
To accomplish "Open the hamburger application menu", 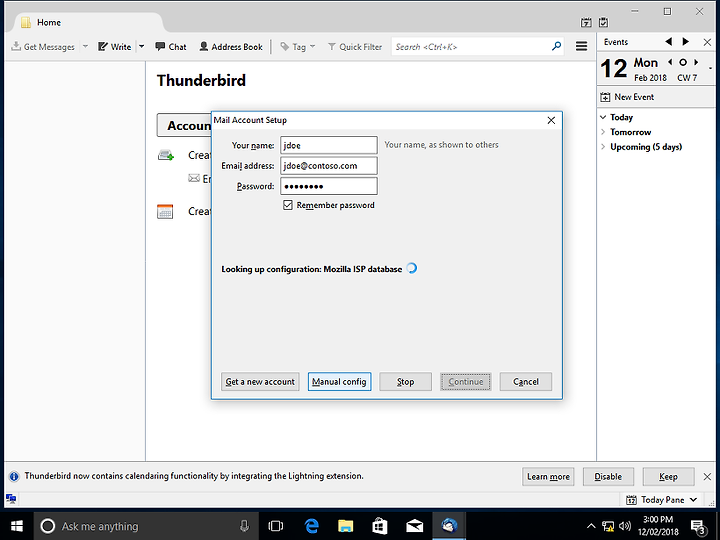I will 581,46.
